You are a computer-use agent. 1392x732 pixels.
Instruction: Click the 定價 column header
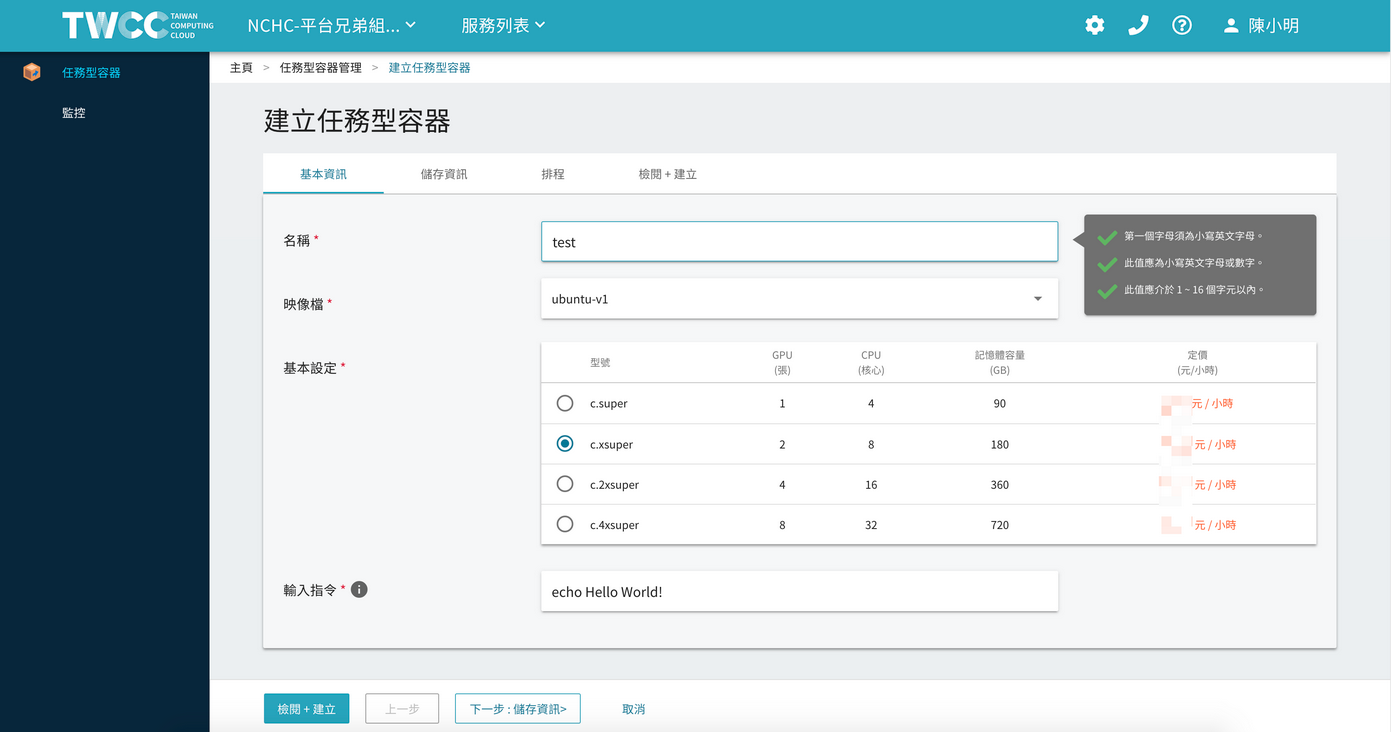[1198, 362]
